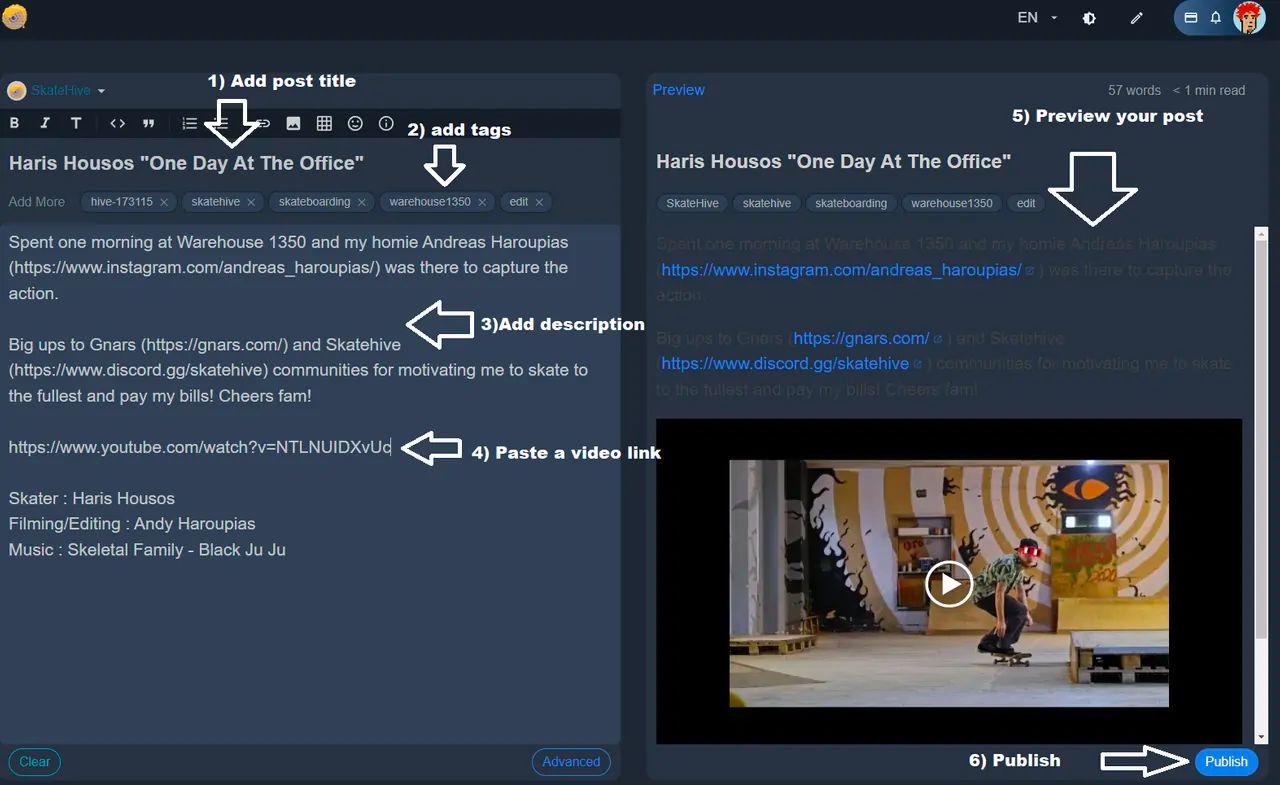This screenshot has height=785, width=1280.
Task: Insert a blockquote from the toolbar
Action: click(x=149, y=123)
